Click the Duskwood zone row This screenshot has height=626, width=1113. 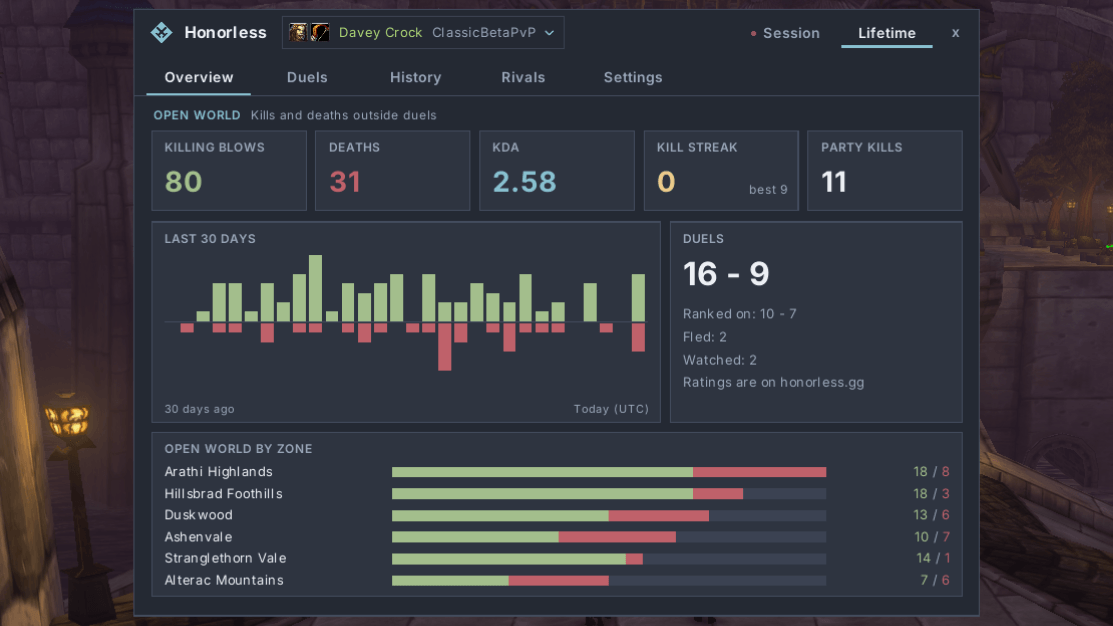point(557,515)
